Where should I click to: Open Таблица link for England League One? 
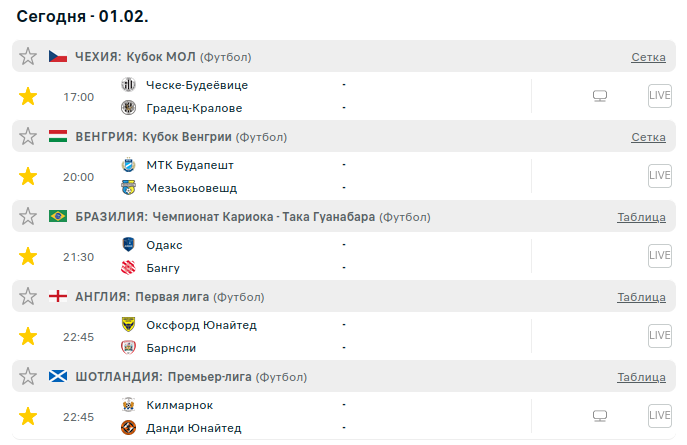tap(641, 297)
